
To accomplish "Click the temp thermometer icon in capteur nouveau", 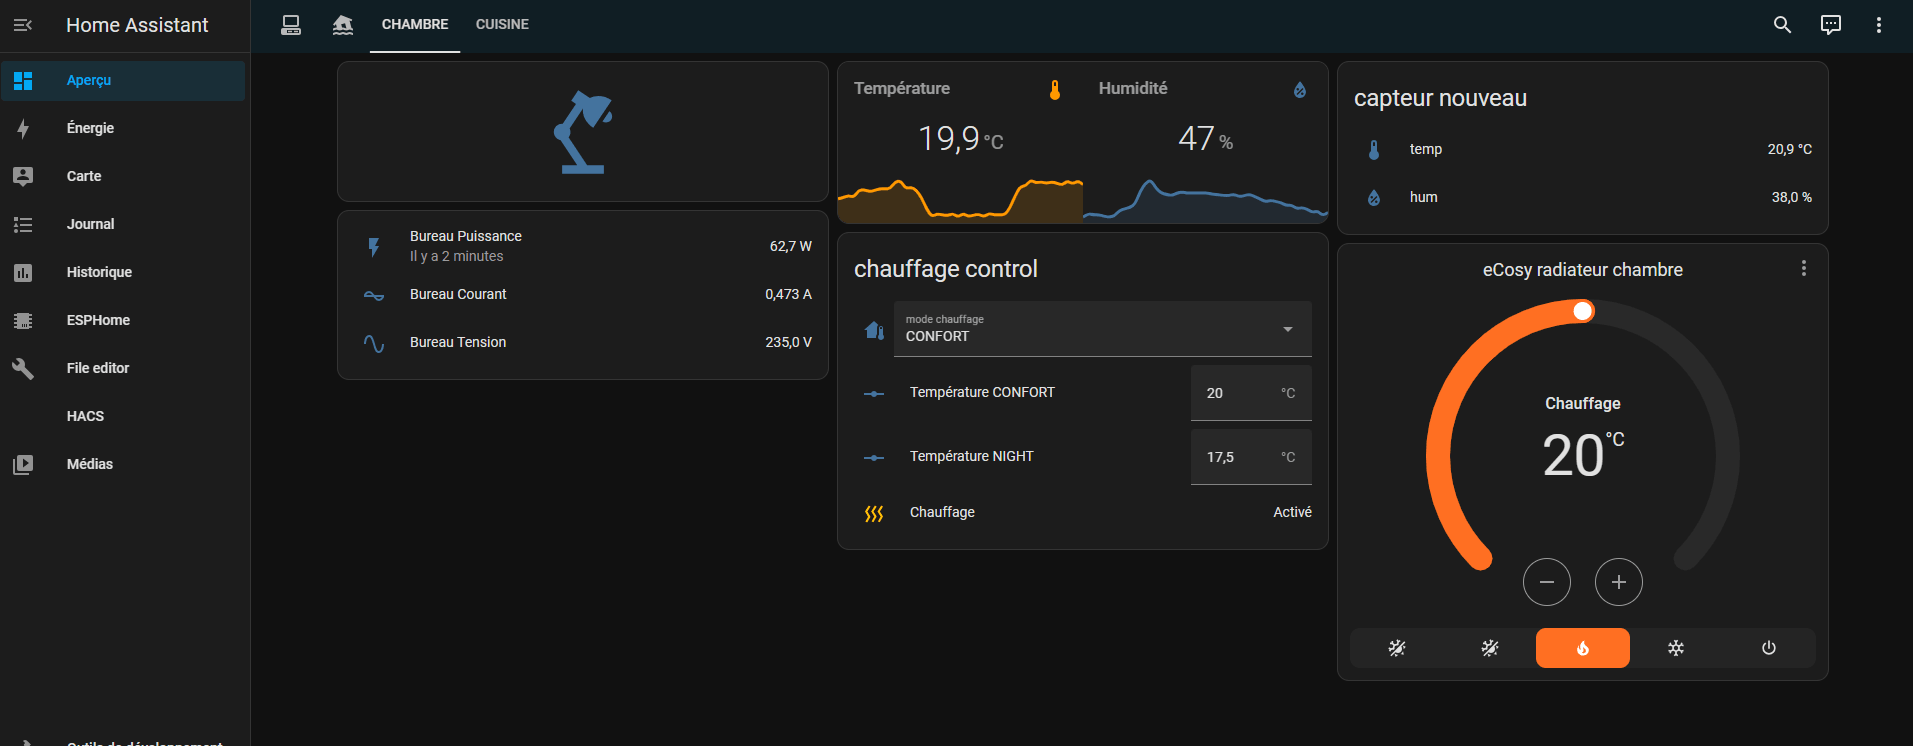I will [1374, 150].
